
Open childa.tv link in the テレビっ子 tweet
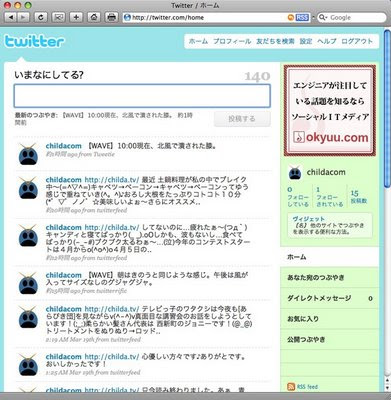112,309
